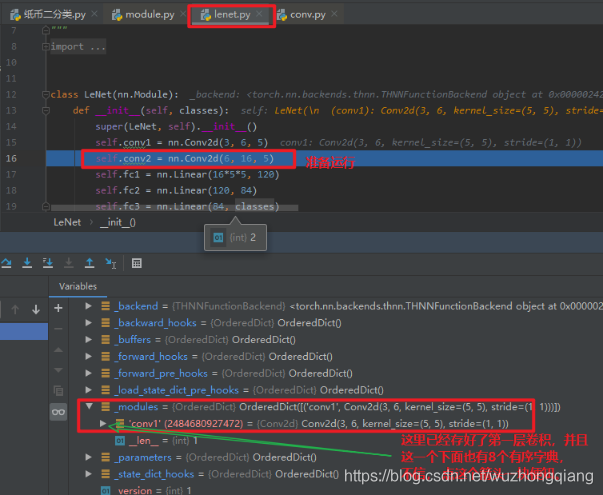Click the next frame down arrow
The height and width of the screenshot is (495, 603).
[36, 309]
